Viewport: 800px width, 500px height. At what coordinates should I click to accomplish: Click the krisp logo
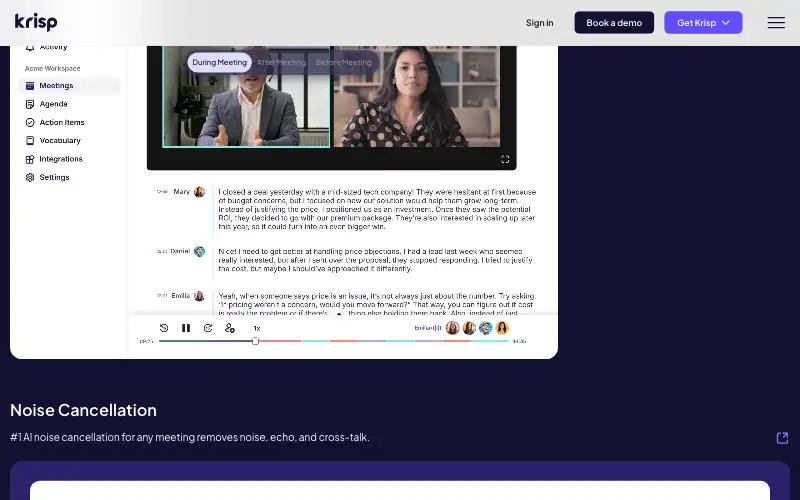pos(36,22)
